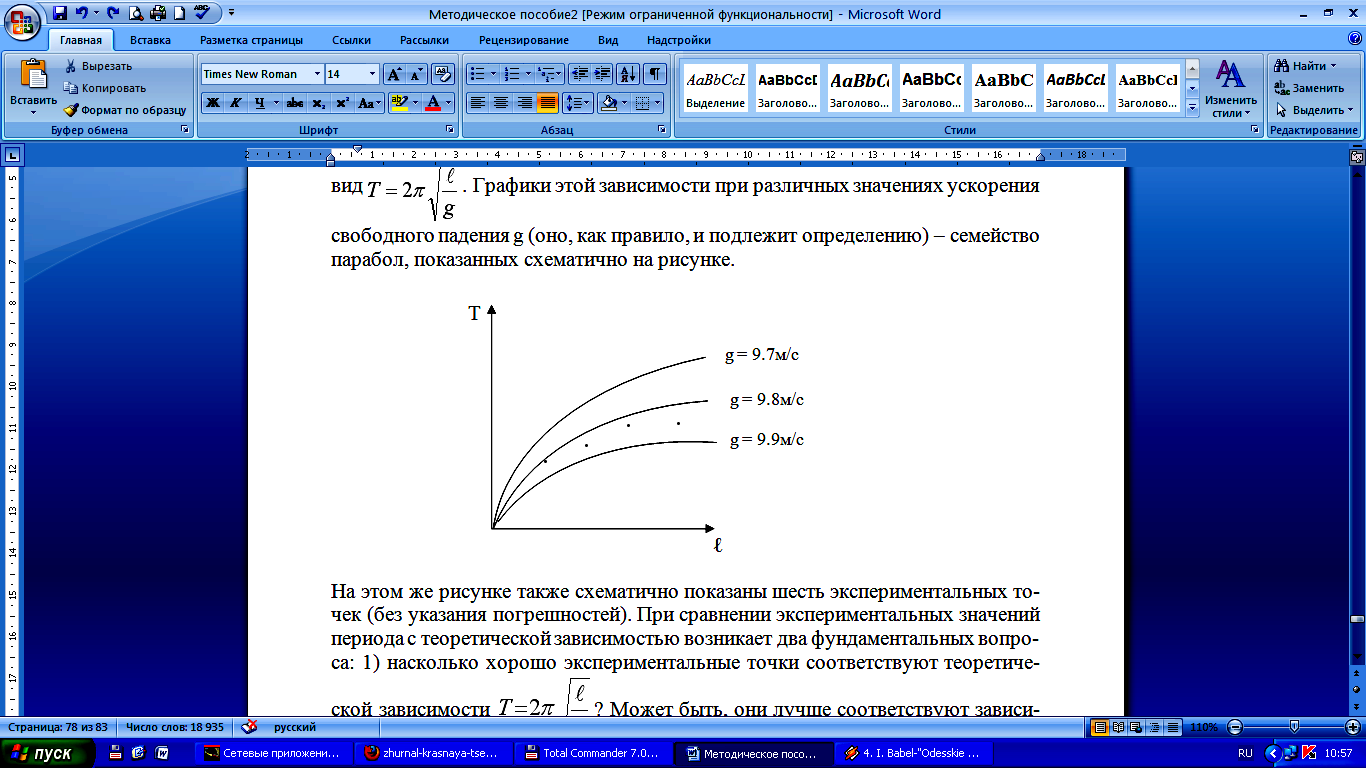Toggle italic К formatting
The width and height of the screenshot is (1366, 768).
(235, 102)
